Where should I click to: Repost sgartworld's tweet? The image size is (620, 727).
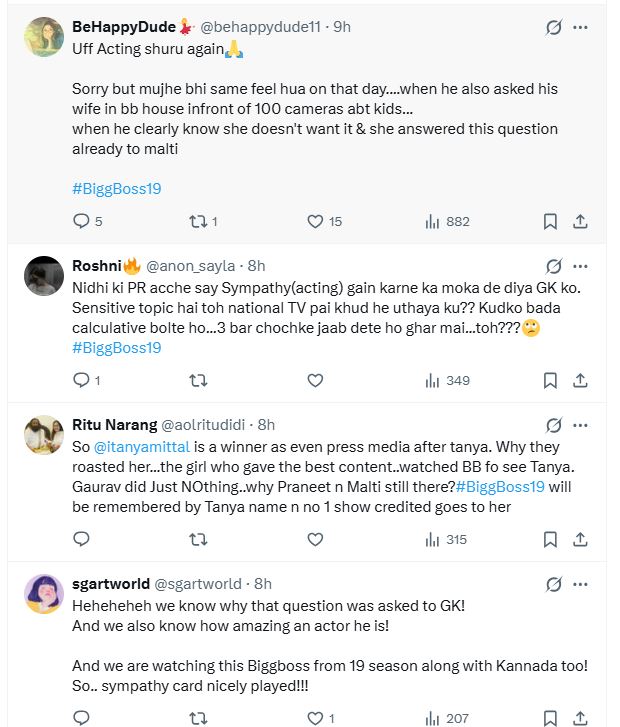click(x=198, y=717)
